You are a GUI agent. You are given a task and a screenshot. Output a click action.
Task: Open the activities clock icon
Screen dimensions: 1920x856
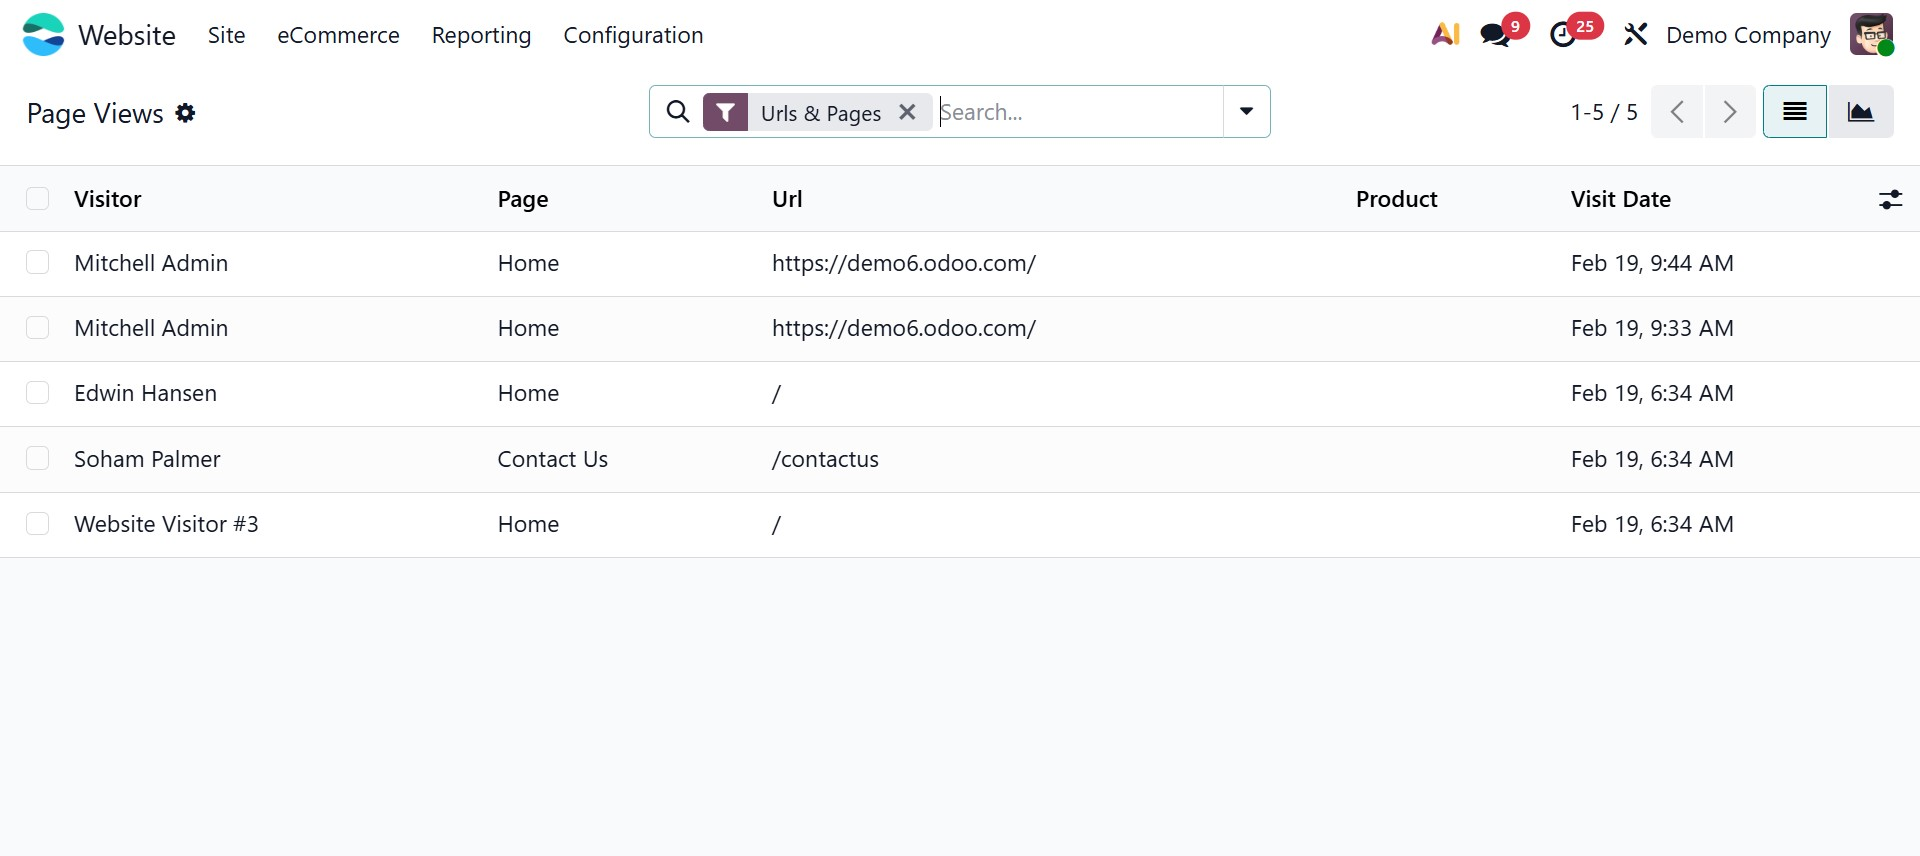(x=1562, y=35)
